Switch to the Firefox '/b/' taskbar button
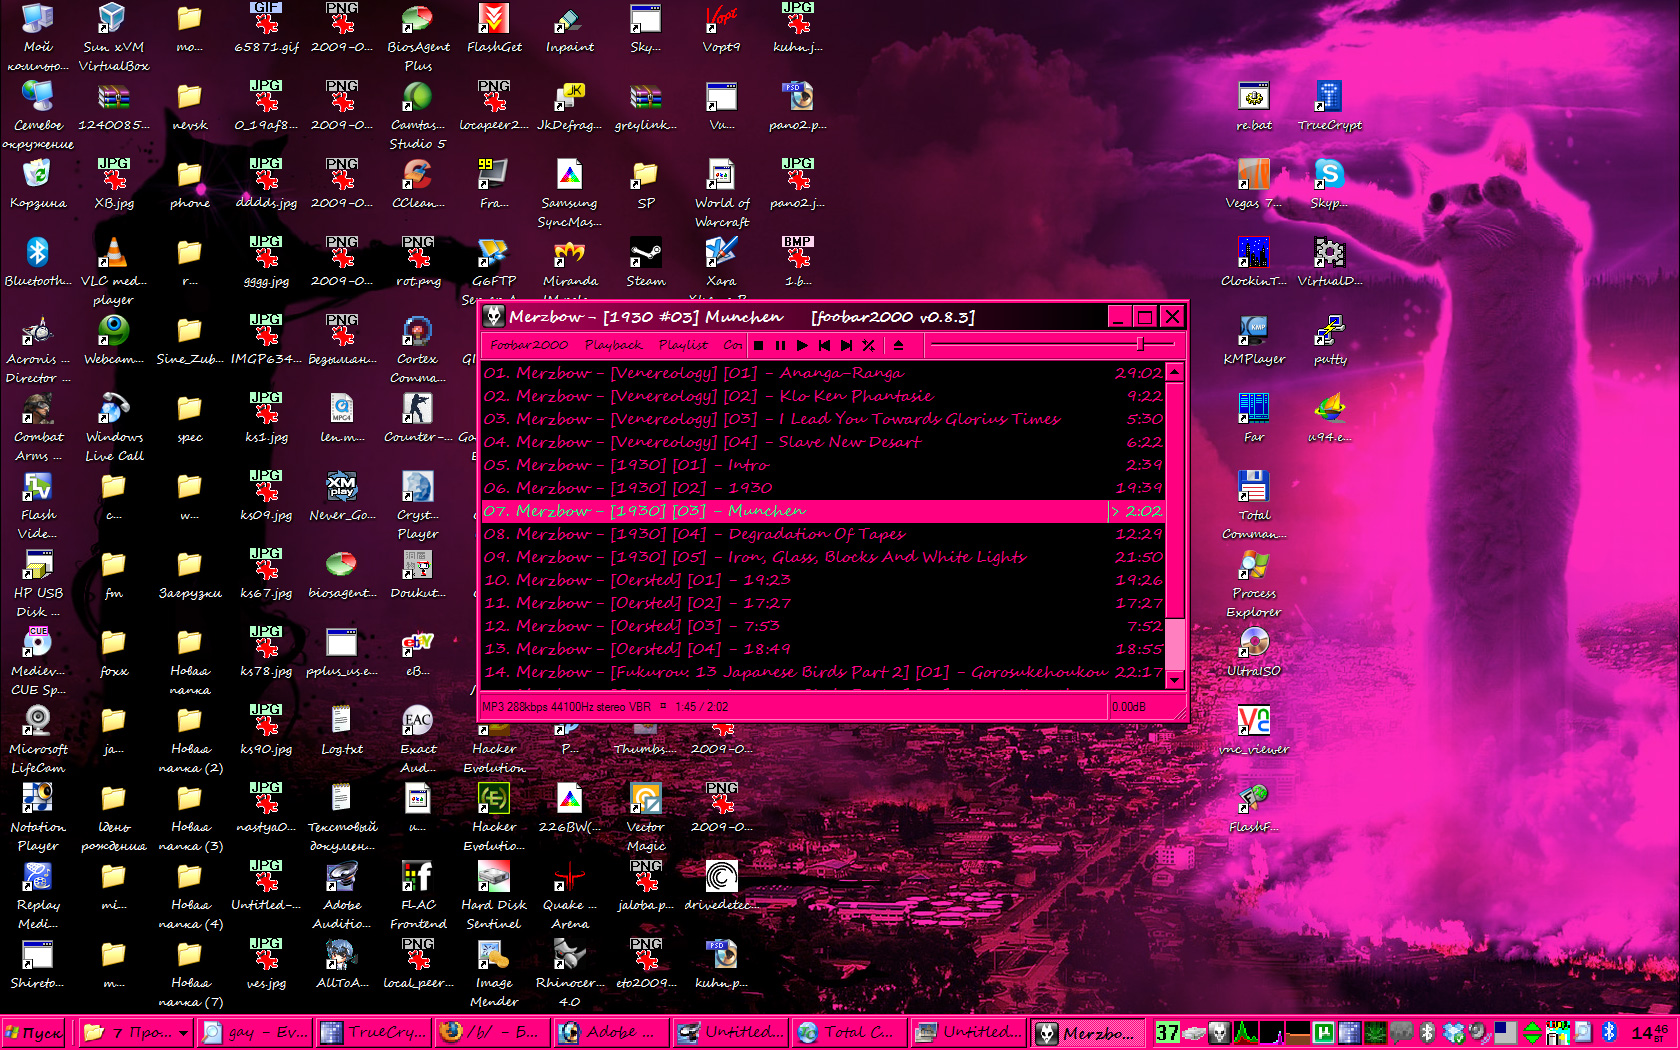This screenshot has width=1680, height=1050. pos(493,1032)
